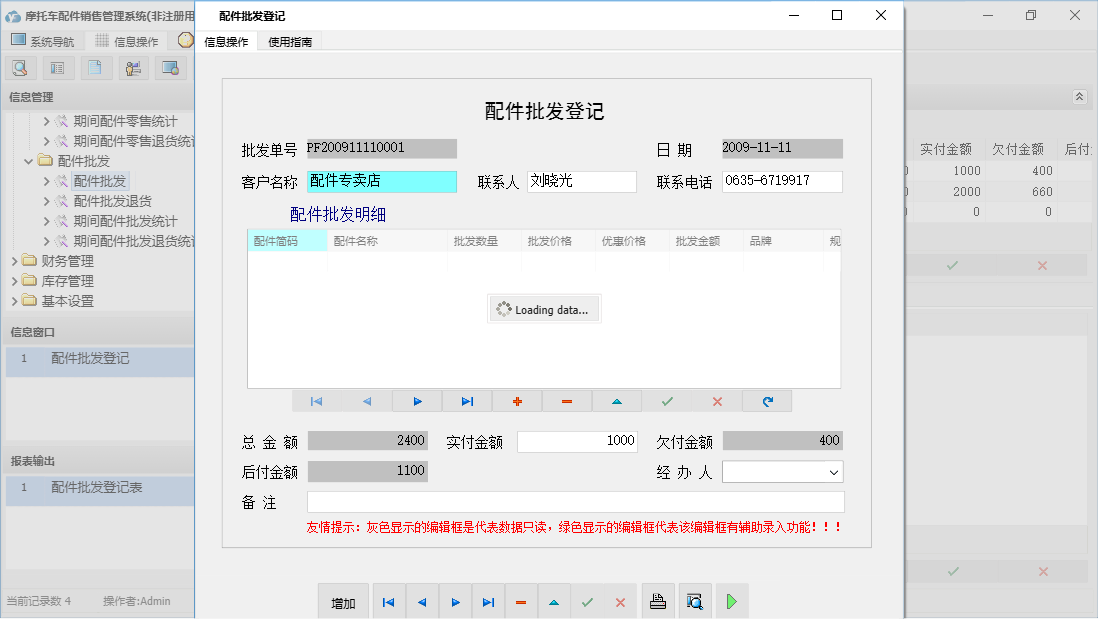
Task: Add a detail row with the red plus icon
Action: coord(517,400)
